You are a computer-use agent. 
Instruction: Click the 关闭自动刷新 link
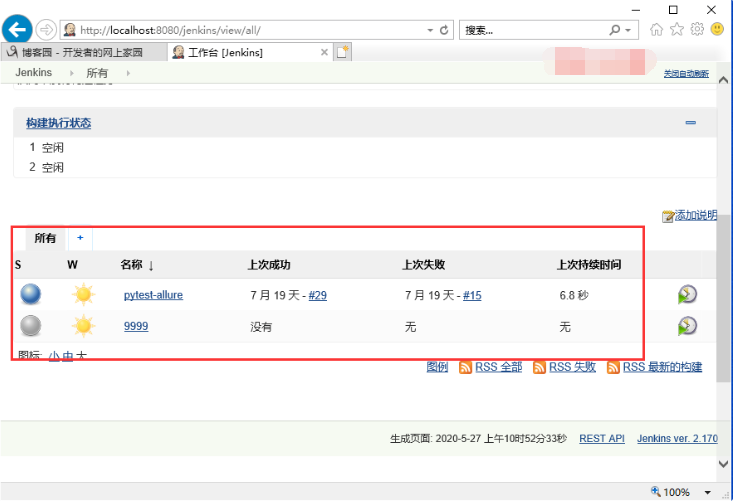[686, 73]
